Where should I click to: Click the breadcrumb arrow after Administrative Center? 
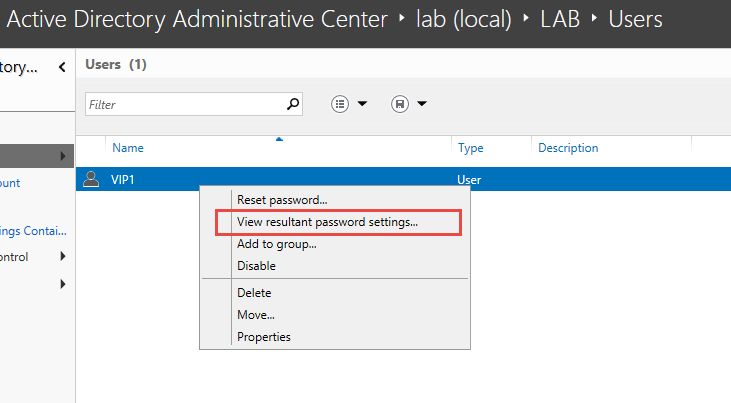click(x=402, y=19)
